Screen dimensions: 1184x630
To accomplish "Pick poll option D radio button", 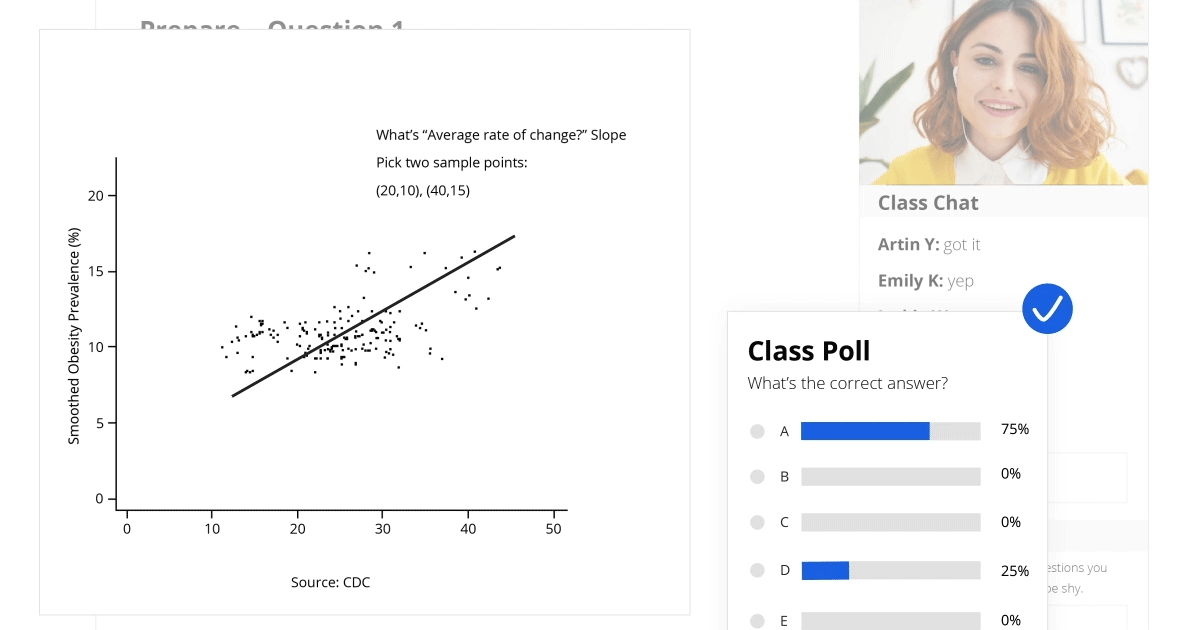I will (x=757, y=571).
